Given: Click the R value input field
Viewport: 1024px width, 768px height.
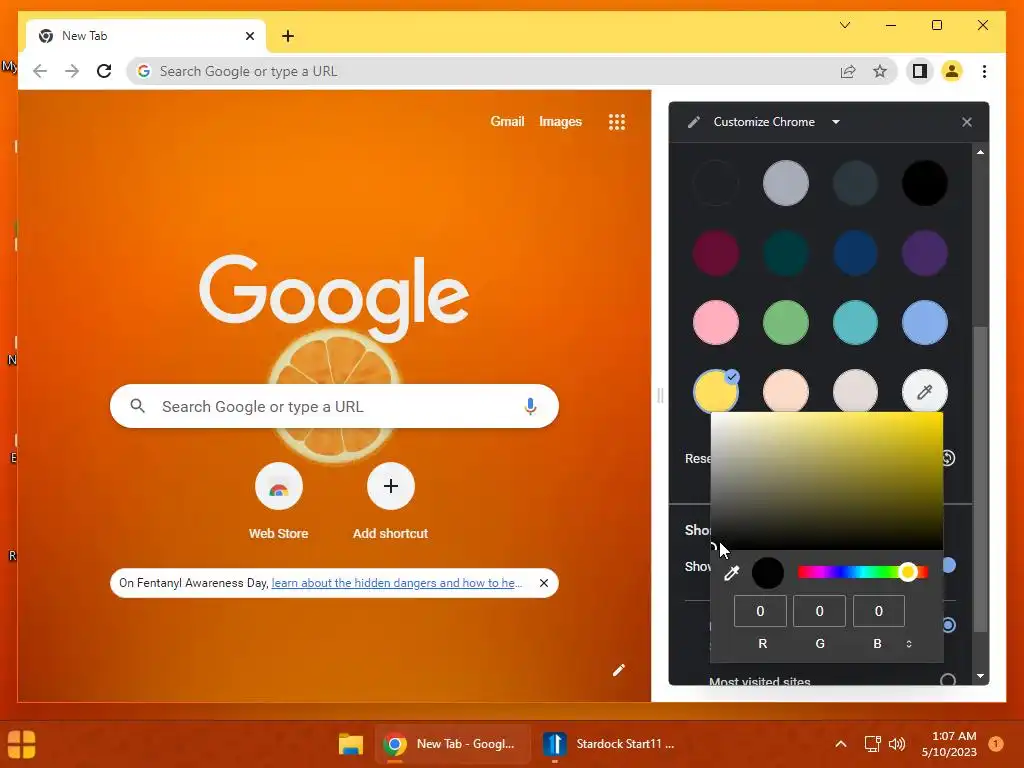Looking at the screenshot, I should (760, 611).
